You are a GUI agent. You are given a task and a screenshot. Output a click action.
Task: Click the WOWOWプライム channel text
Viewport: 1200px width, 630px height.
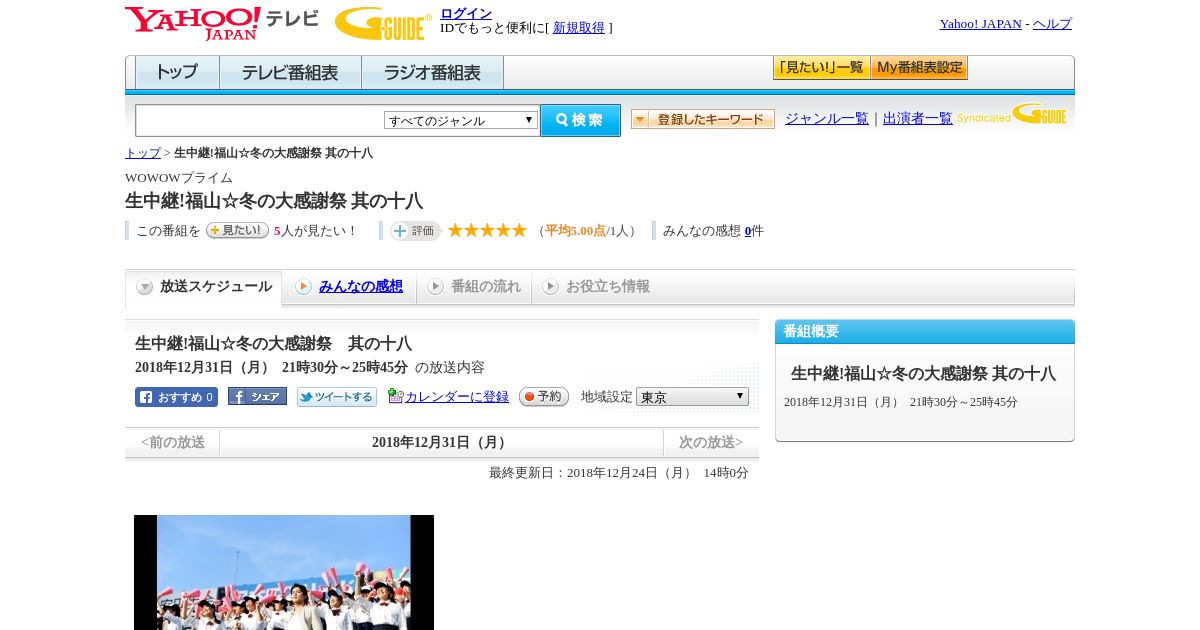coord(179,178)
